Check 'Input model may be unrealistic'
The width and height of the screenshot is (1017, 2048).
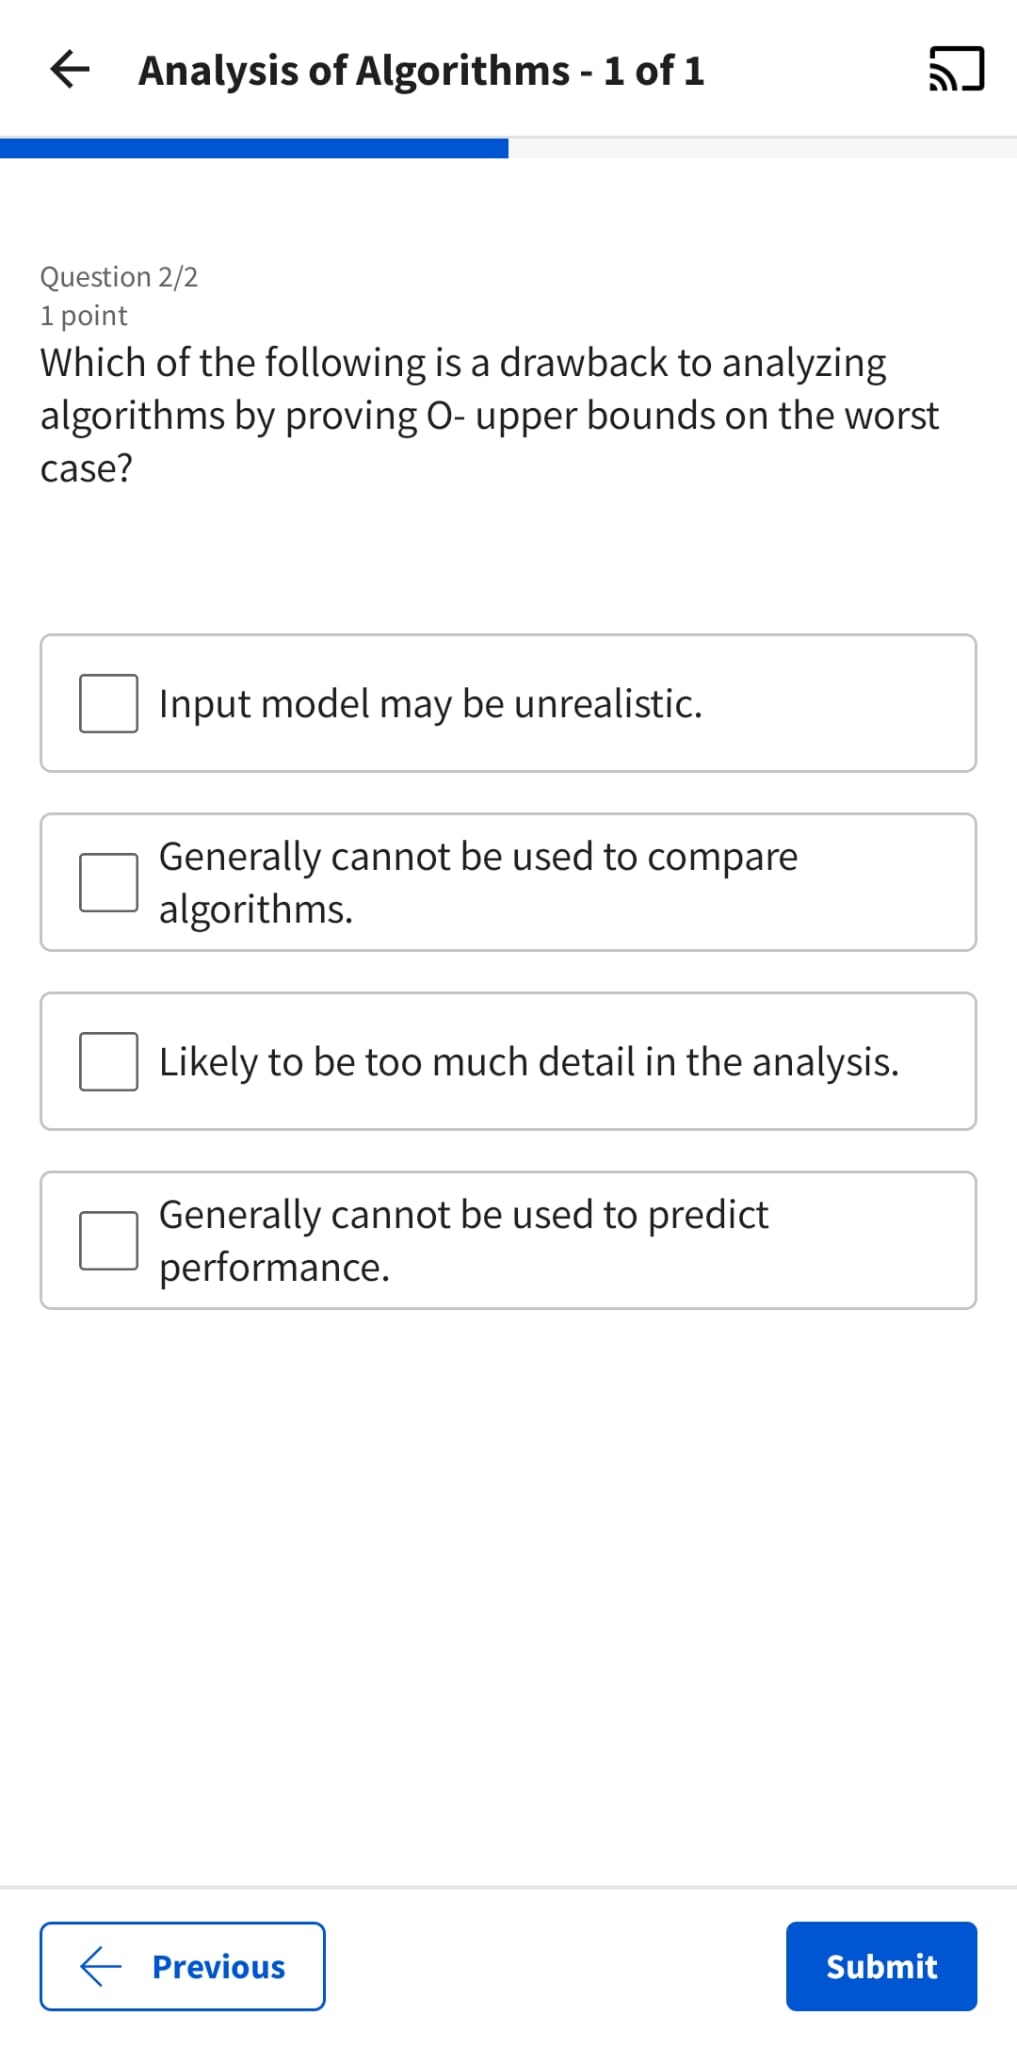tap(107, 704)
